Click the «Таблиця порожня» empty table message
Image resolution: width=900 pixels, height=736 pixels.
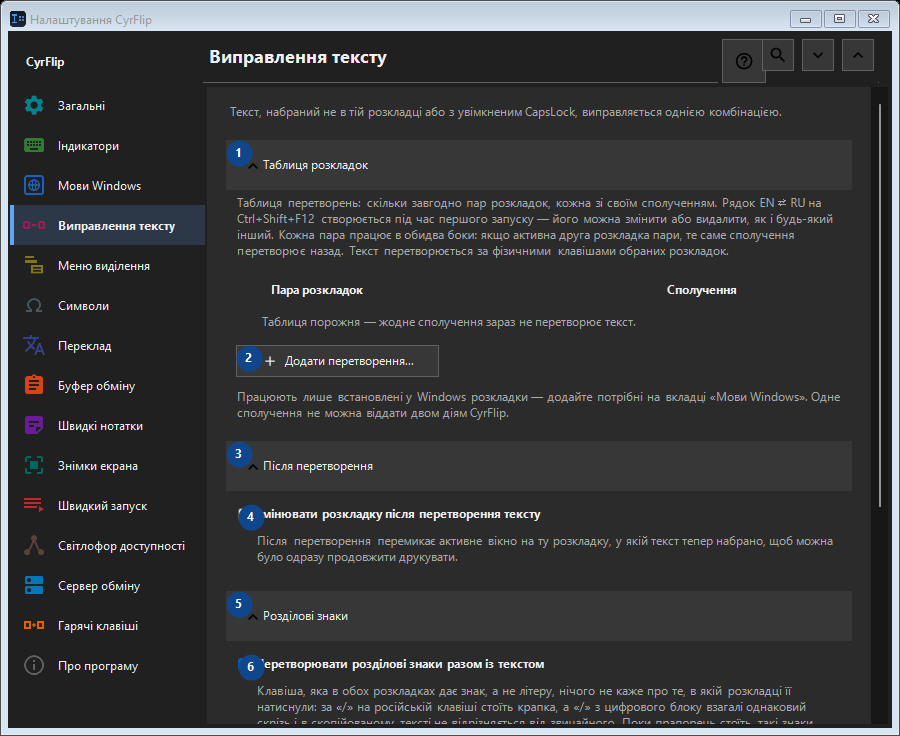pyautogui.click(x=449, y=322)
